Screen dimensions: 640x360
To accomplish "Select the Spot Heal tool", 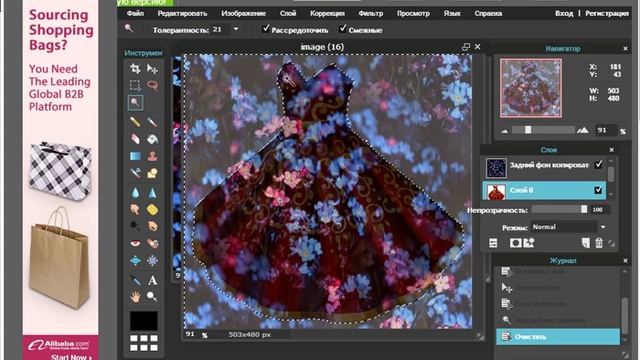I will [152, 243].
